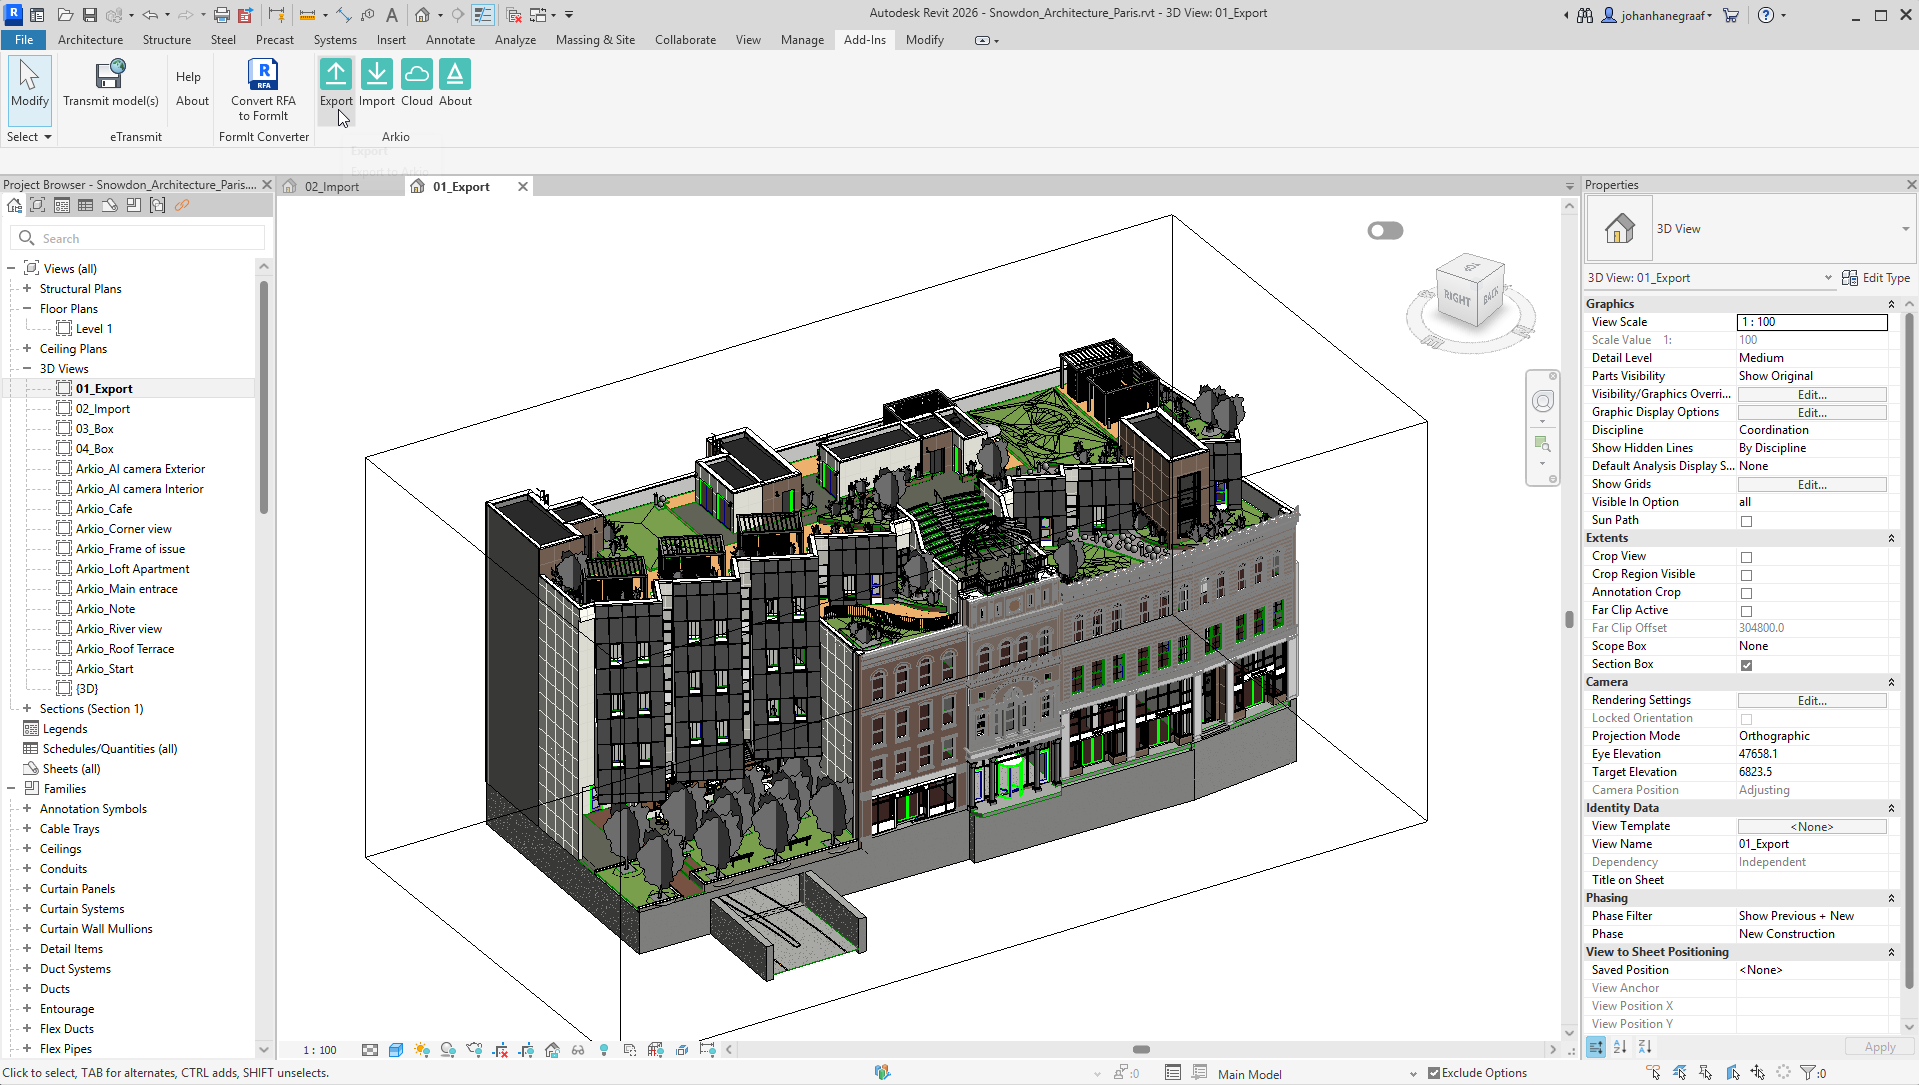Open the Architecture ribbon tab
Screen dimensions: 1919x1085
(x=90, y=40)
